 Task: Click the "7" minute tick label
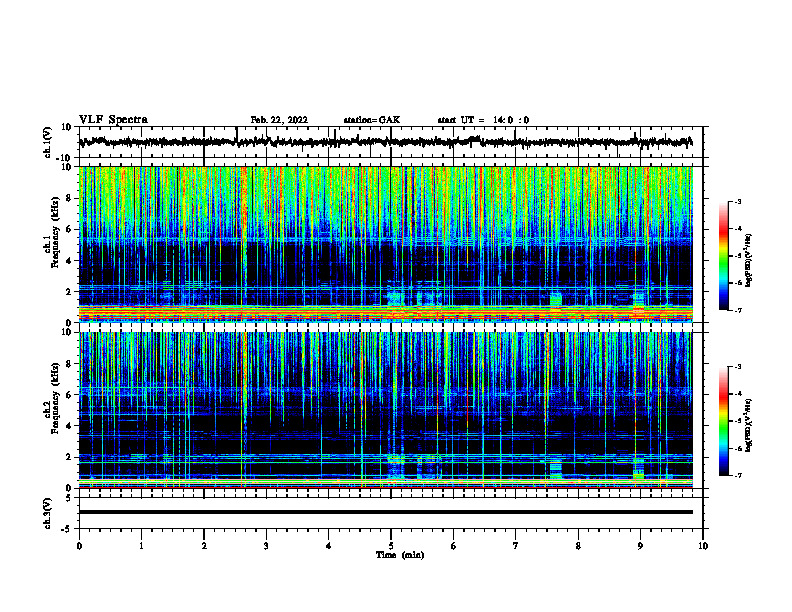[x=516, y=546]
